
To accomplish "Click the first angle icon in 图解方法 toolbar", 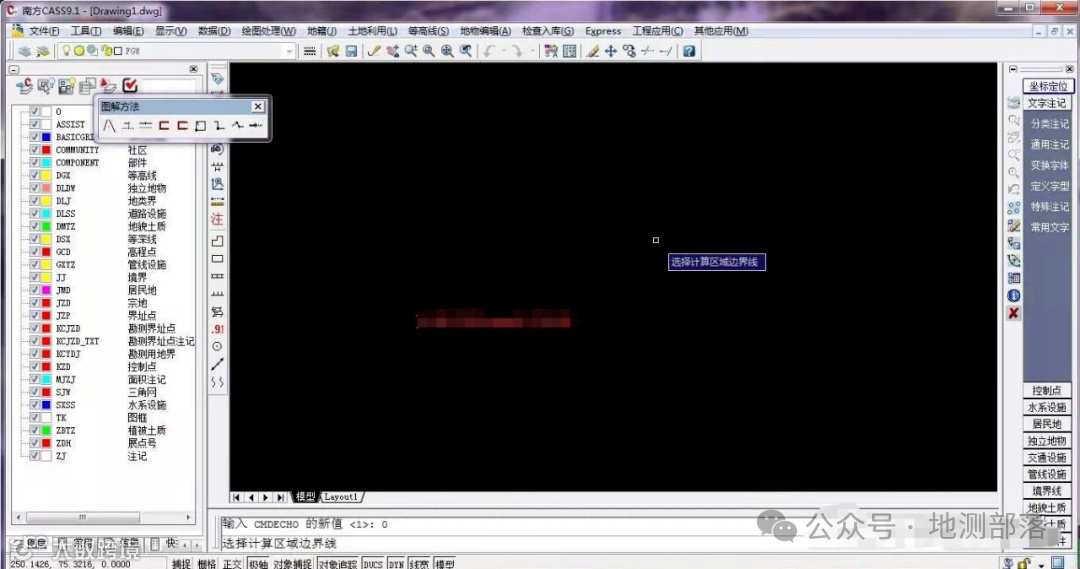I will coord(110,125).
